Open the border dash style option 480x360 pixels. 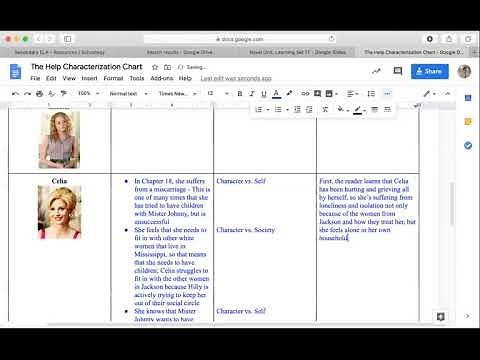tap(387, 109)
